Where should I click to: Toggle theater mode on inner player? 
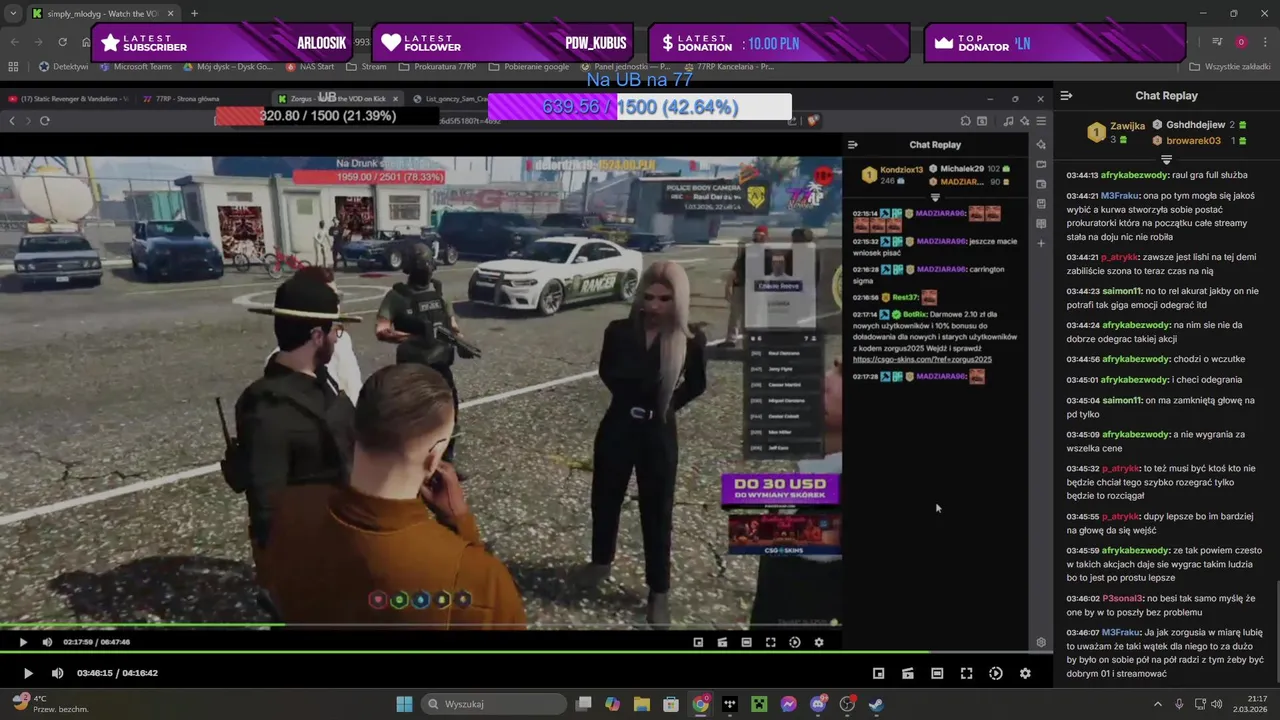746,642
